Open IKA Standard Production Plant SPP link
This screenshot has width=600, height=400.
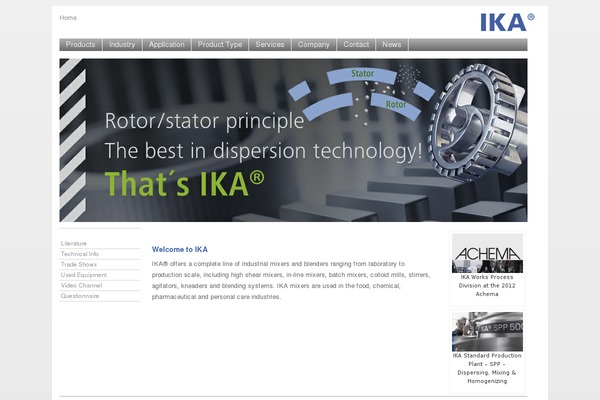(487, 368)
